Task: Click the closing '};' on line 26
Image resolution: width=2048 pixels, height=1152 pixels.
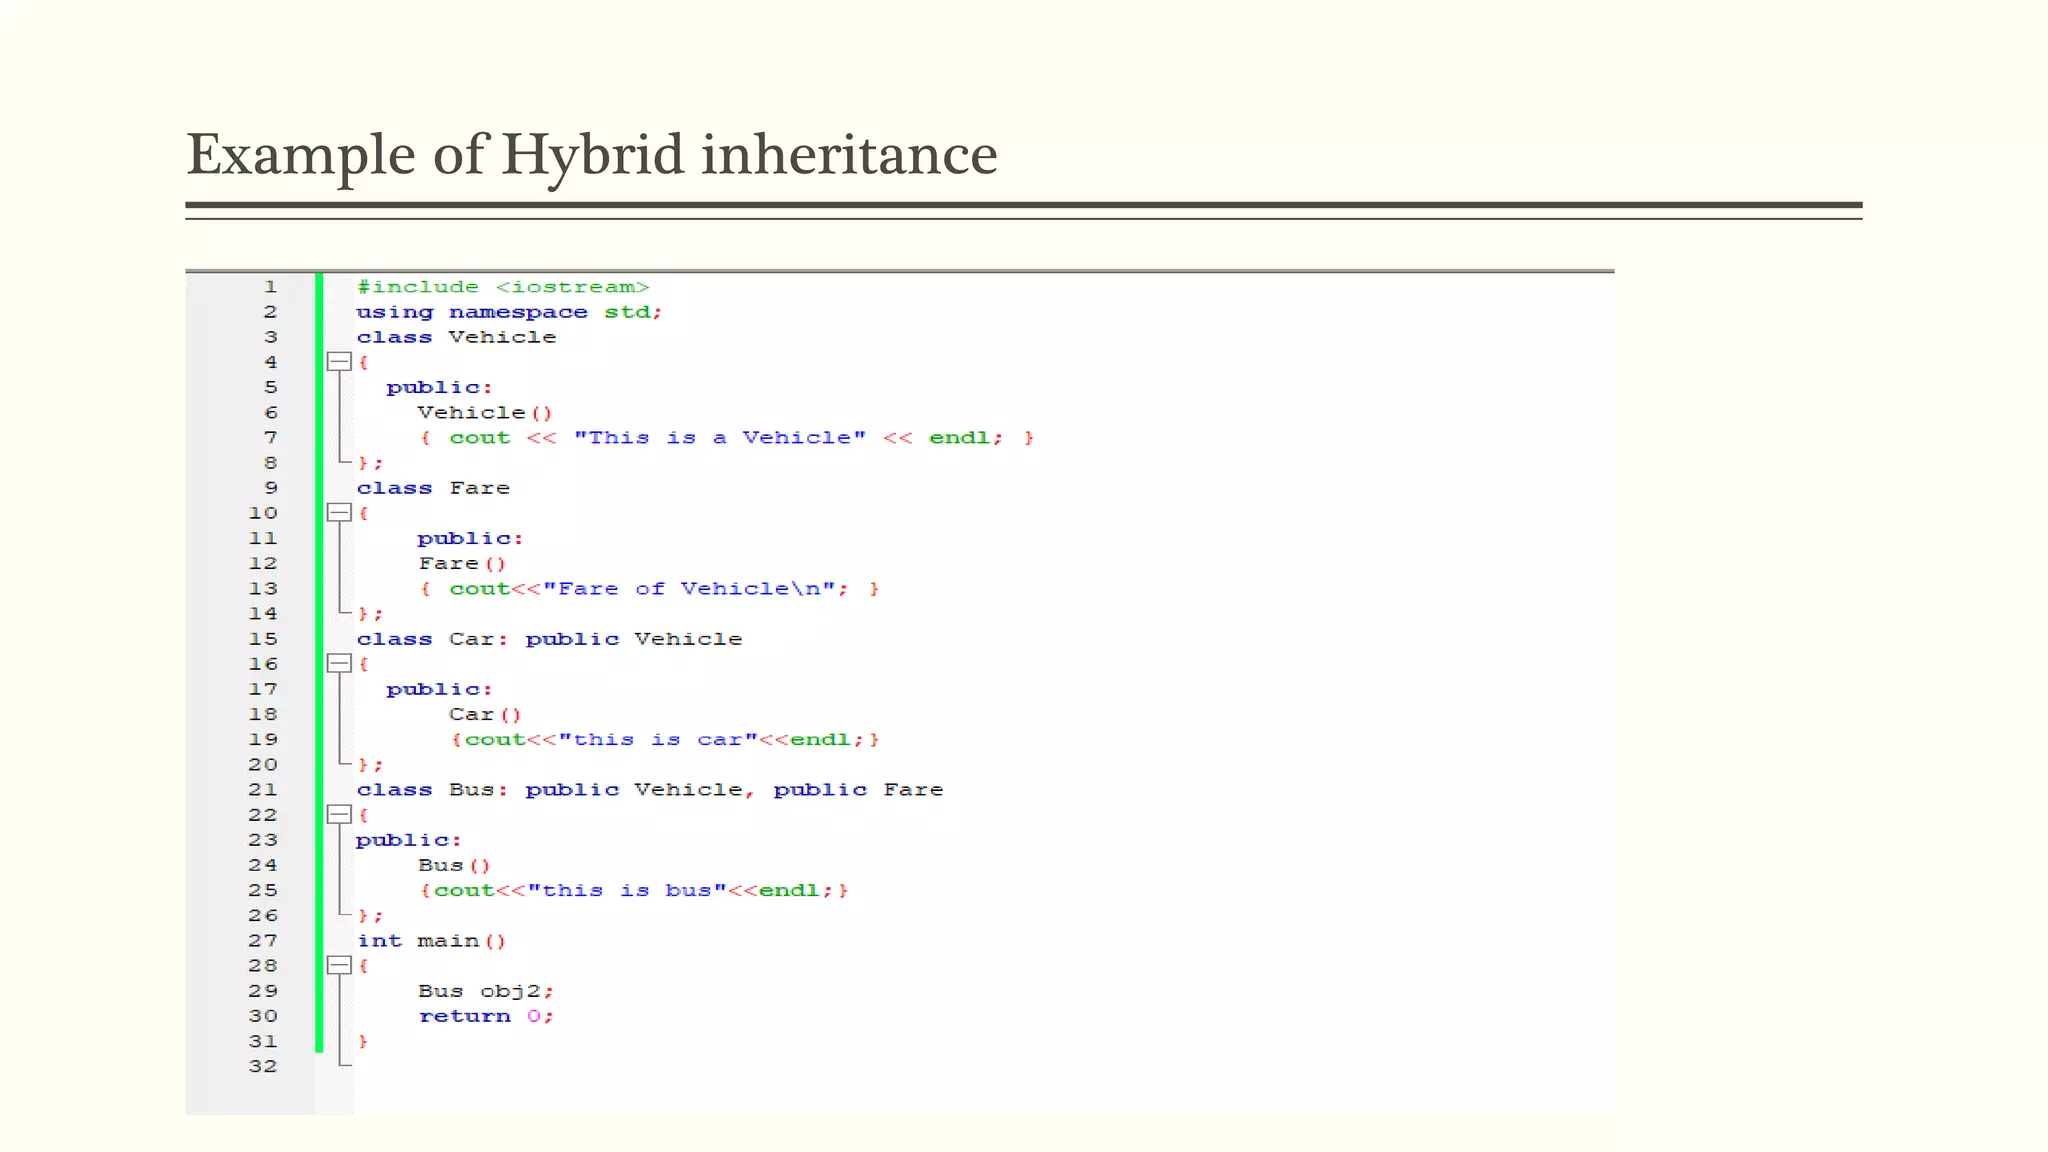Action: tap(370, 916)
